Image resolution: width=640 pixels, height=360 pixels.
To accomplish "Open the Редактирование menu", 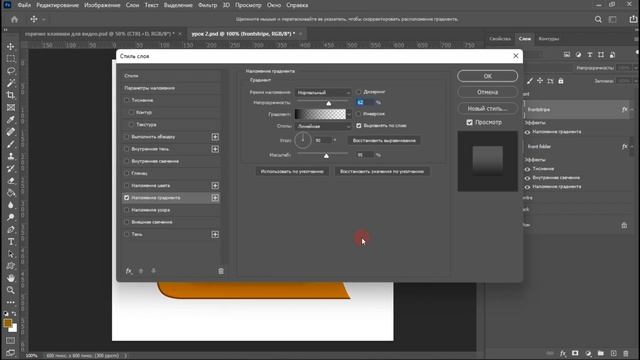I will [58, 5].
